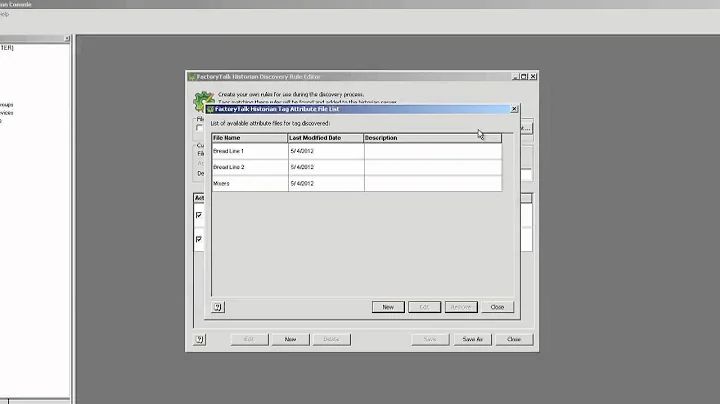
Task: Click the 5/4/2012 date for Mixers
Action: 302,183
